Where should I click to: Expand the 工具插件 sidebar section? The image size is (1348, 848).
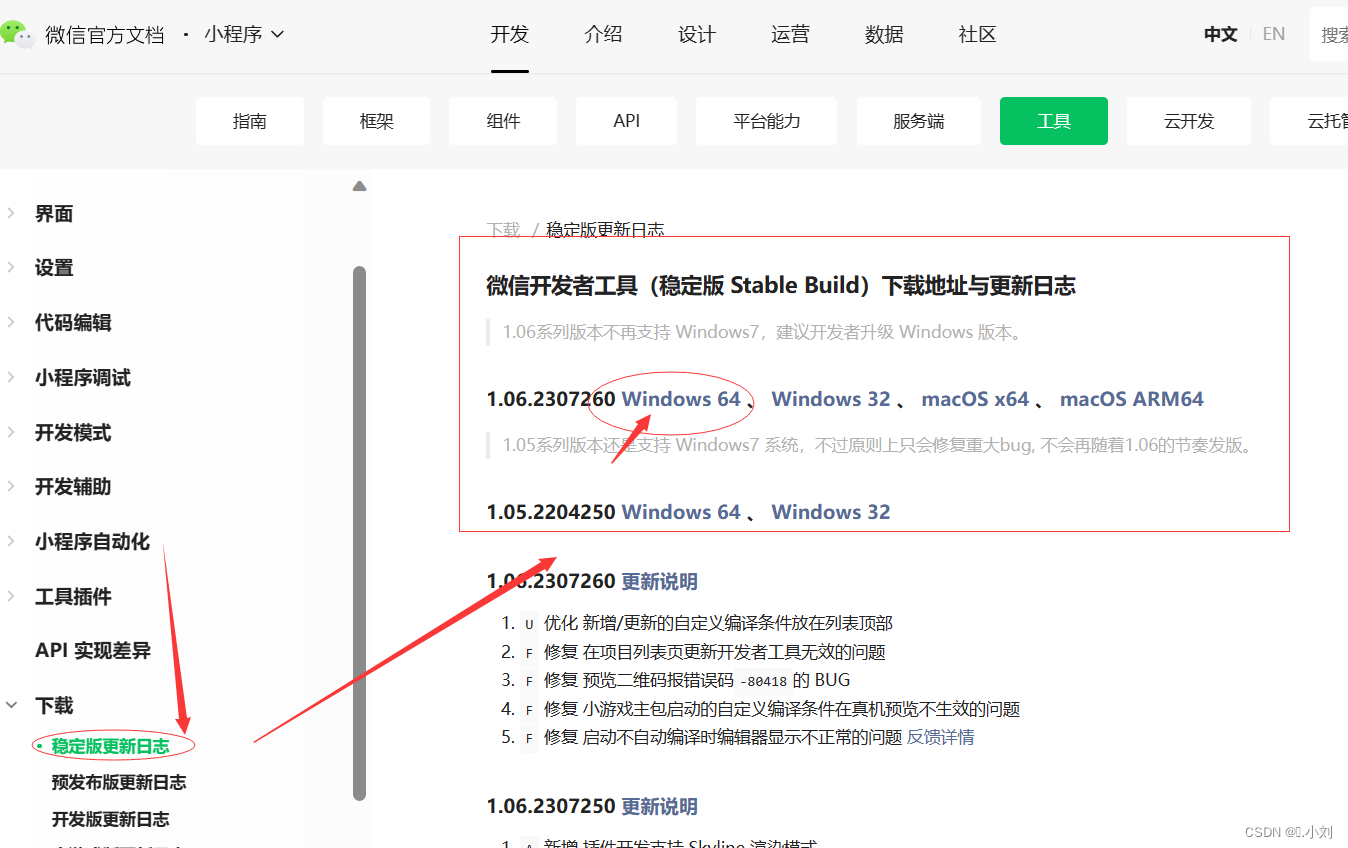click(x=73, y=597)
